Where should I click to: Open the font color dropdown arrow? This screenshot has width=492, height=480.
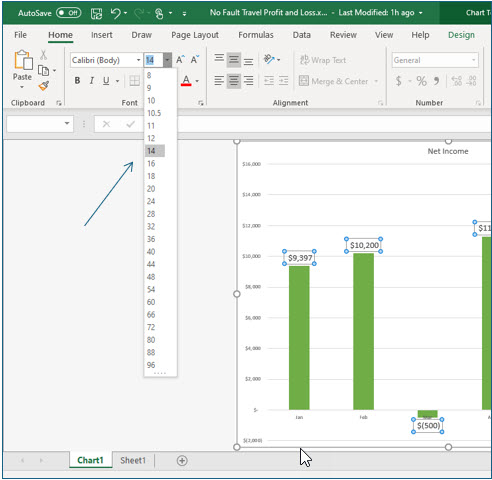[197, 81]
